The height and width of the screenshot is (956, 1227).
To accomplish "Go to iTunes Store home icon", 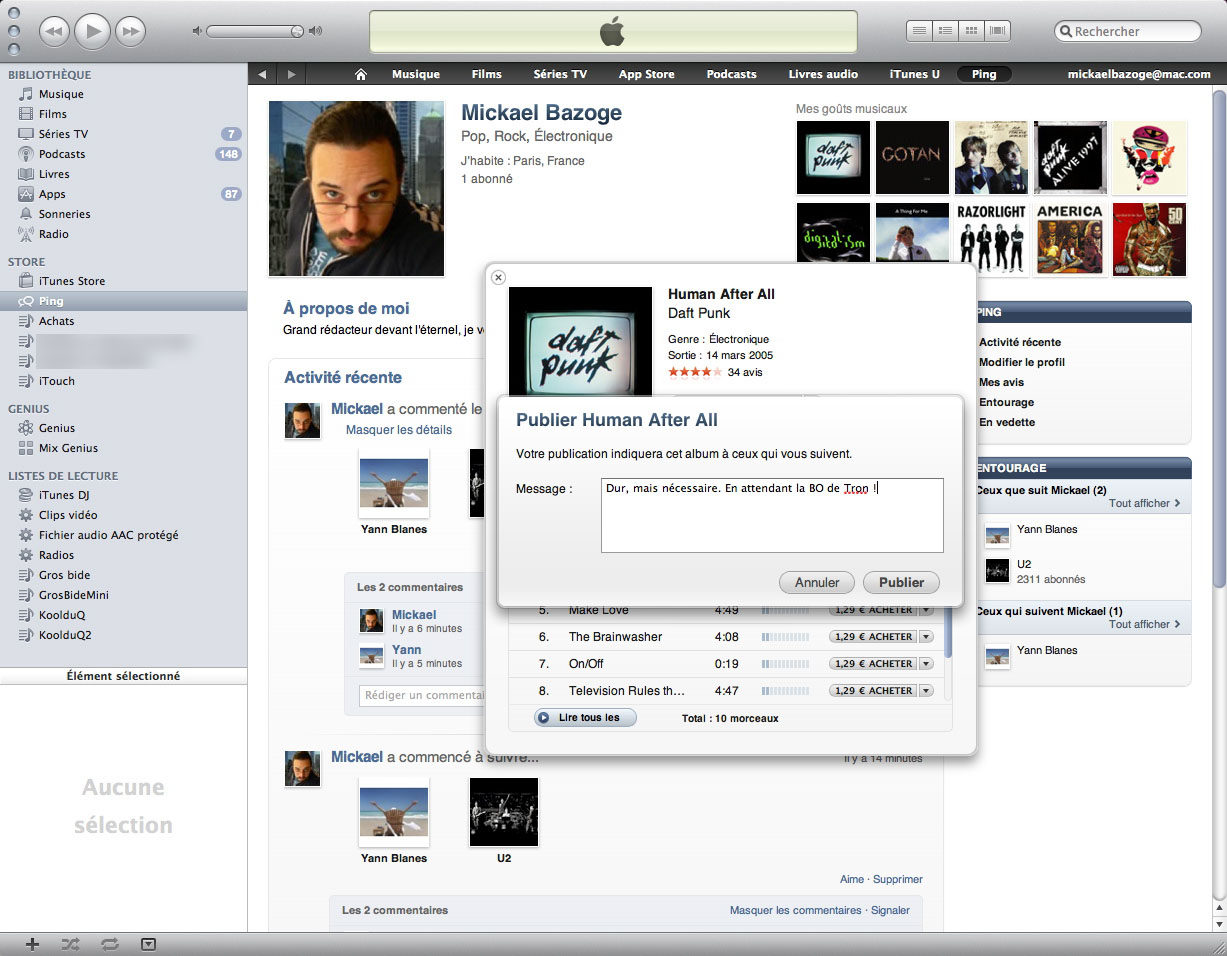I will pyautogui.click(x=361, y=74).
